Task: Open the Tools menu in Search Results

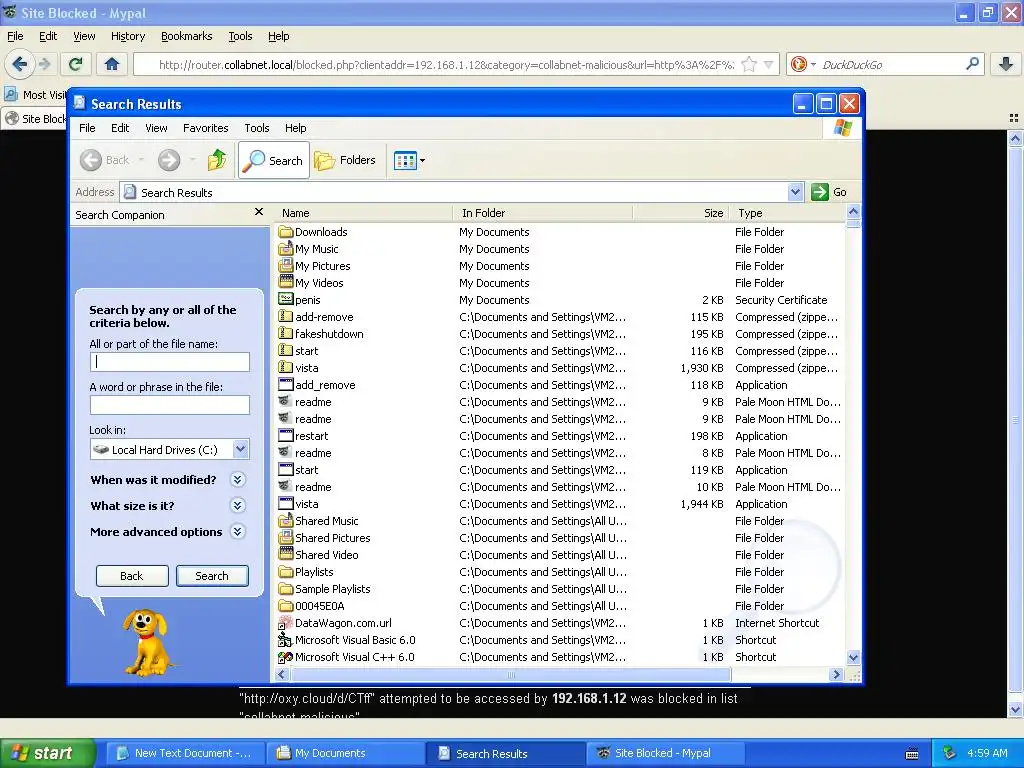Action: [257, 128]
